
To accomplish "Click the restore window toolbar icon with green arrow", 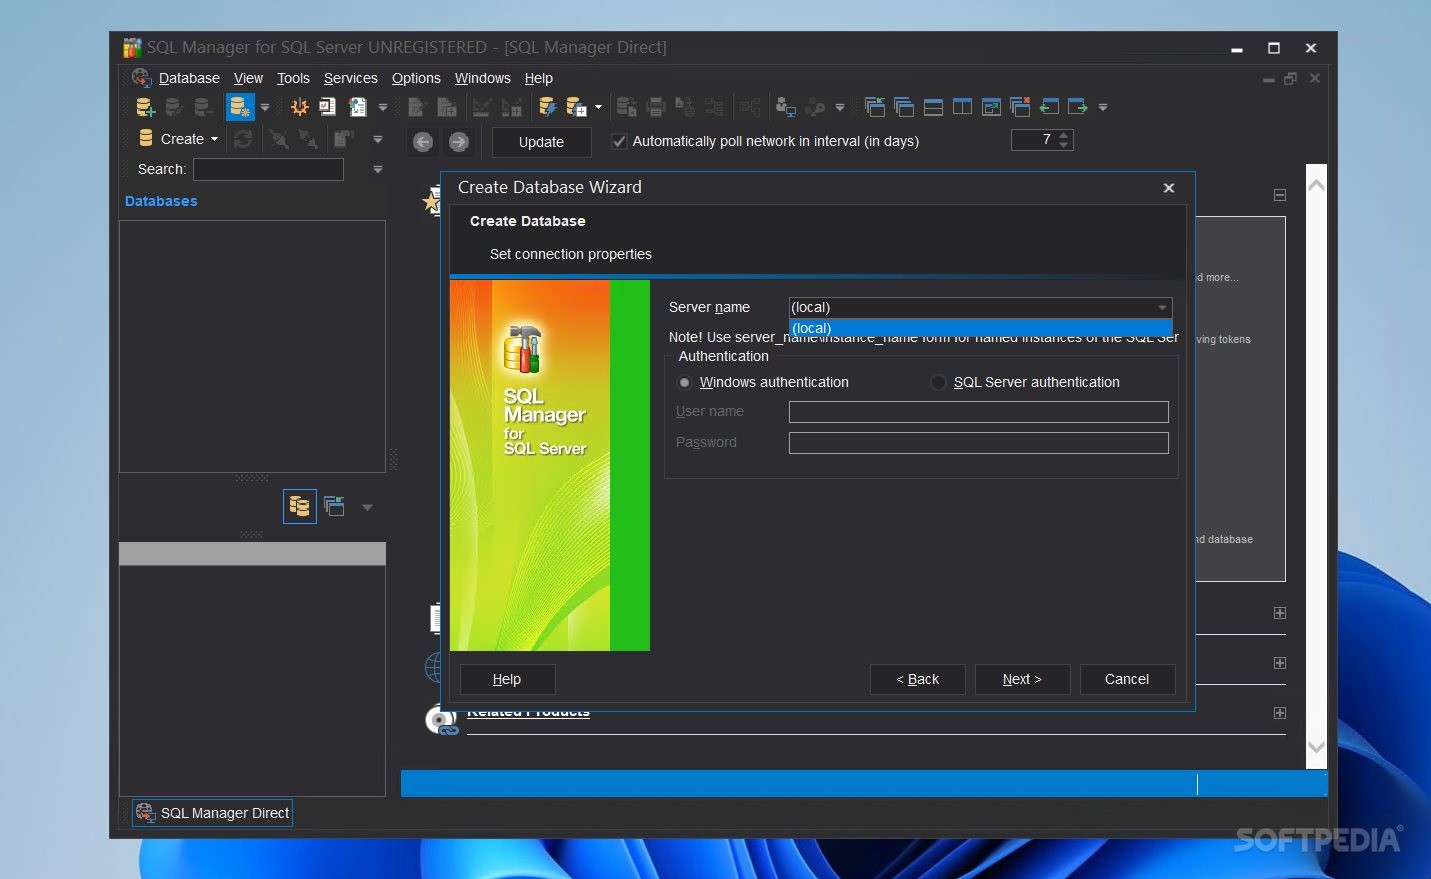I will click(991, 107).
